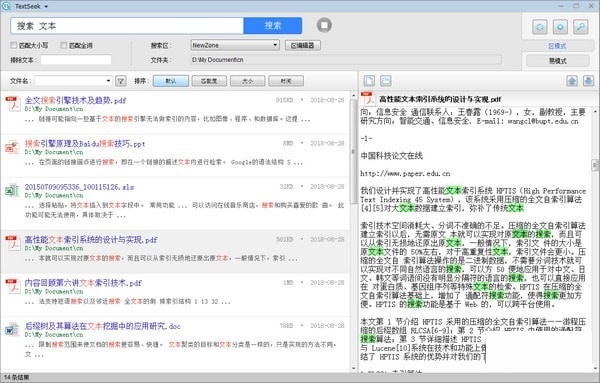
Task: Click 中国科技论文在线 line in preview
Action: 391,156
